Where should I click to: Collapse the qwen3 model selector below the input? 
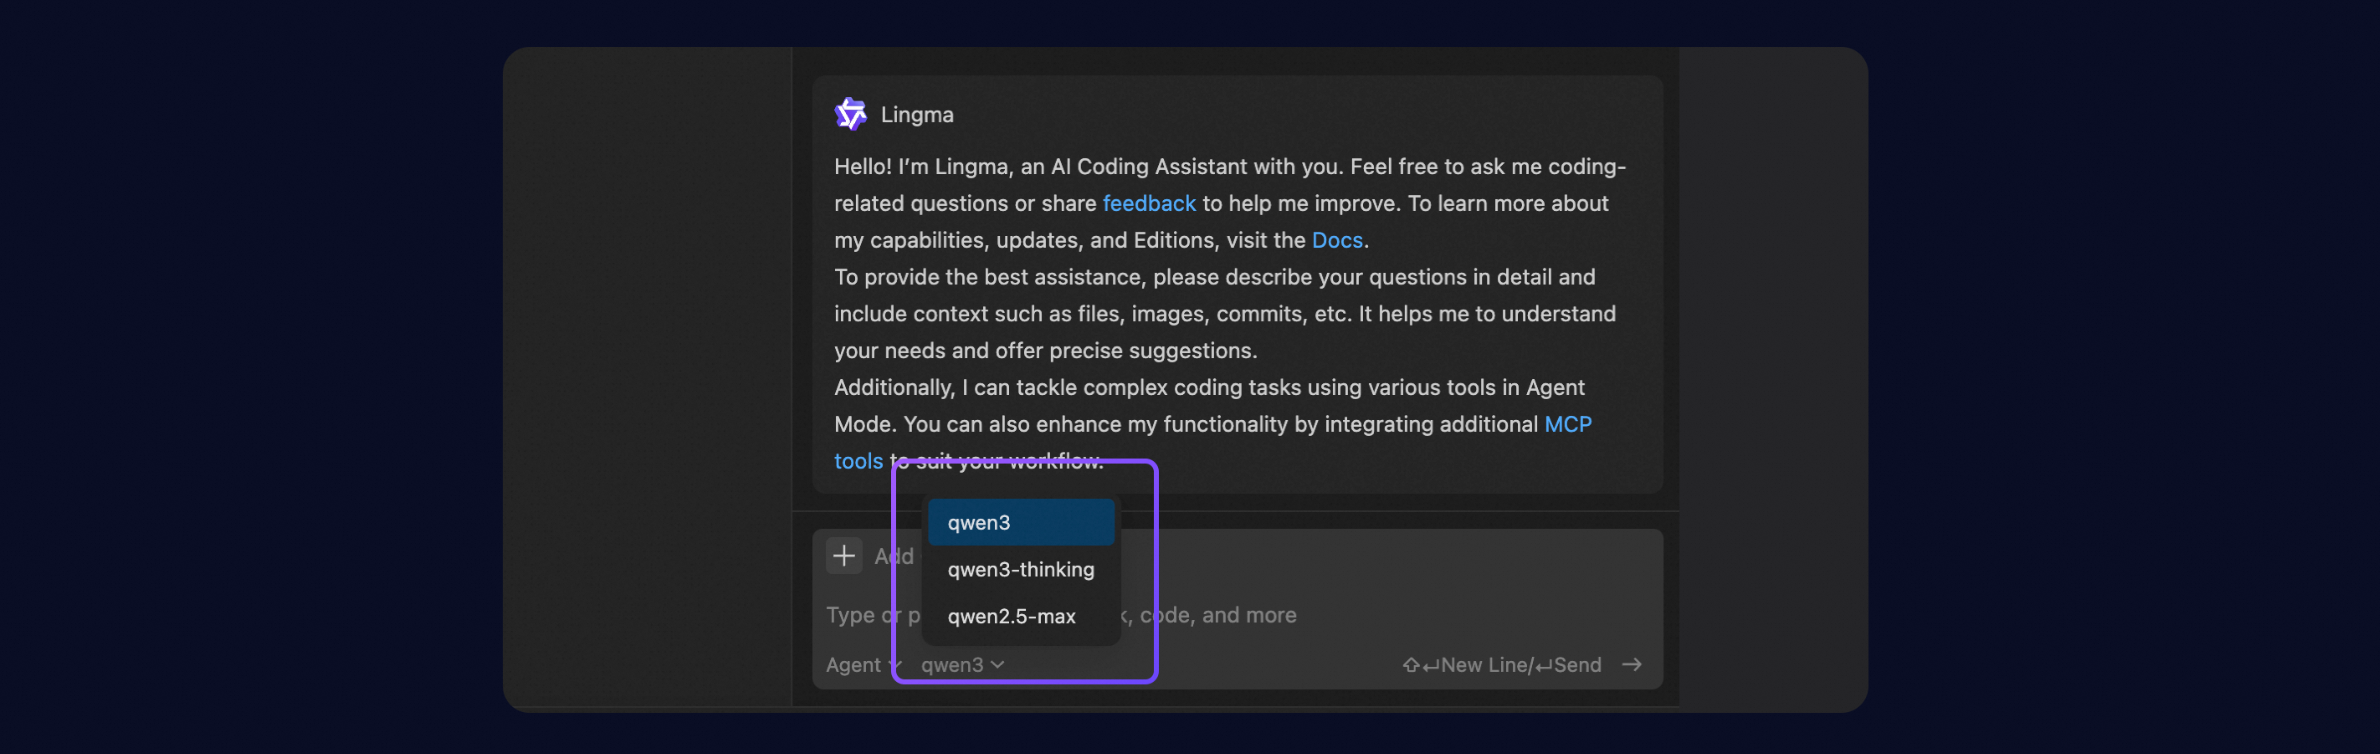coord(962,665)
